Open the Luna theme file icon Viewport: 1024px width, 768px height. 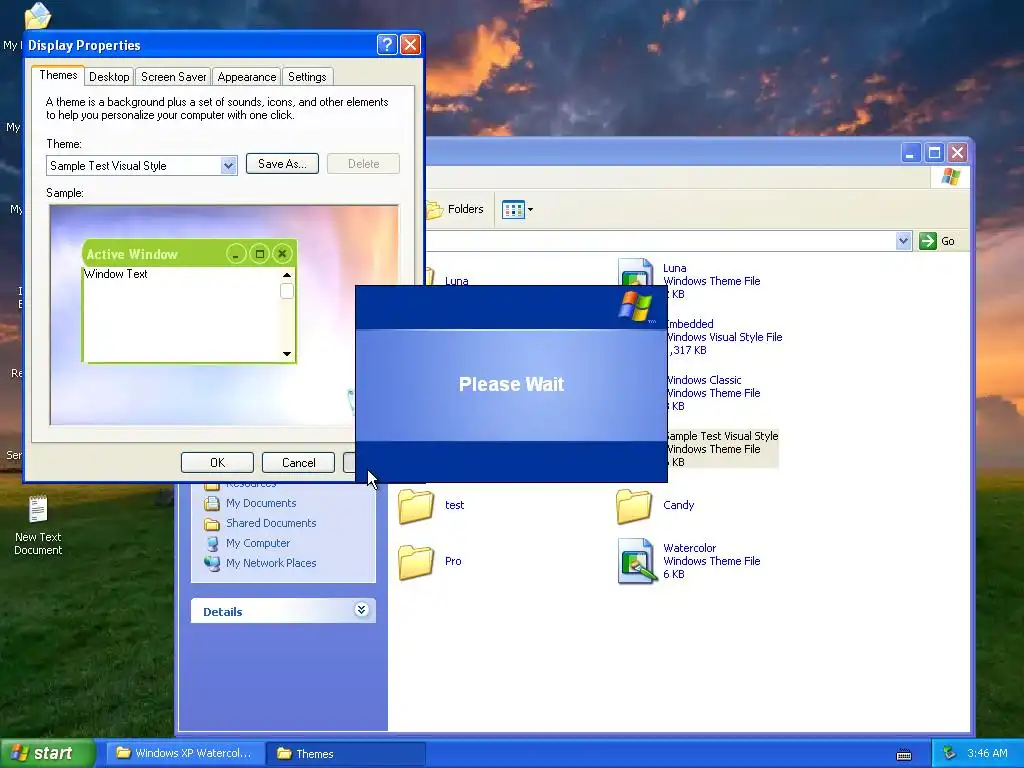point(636,273)
